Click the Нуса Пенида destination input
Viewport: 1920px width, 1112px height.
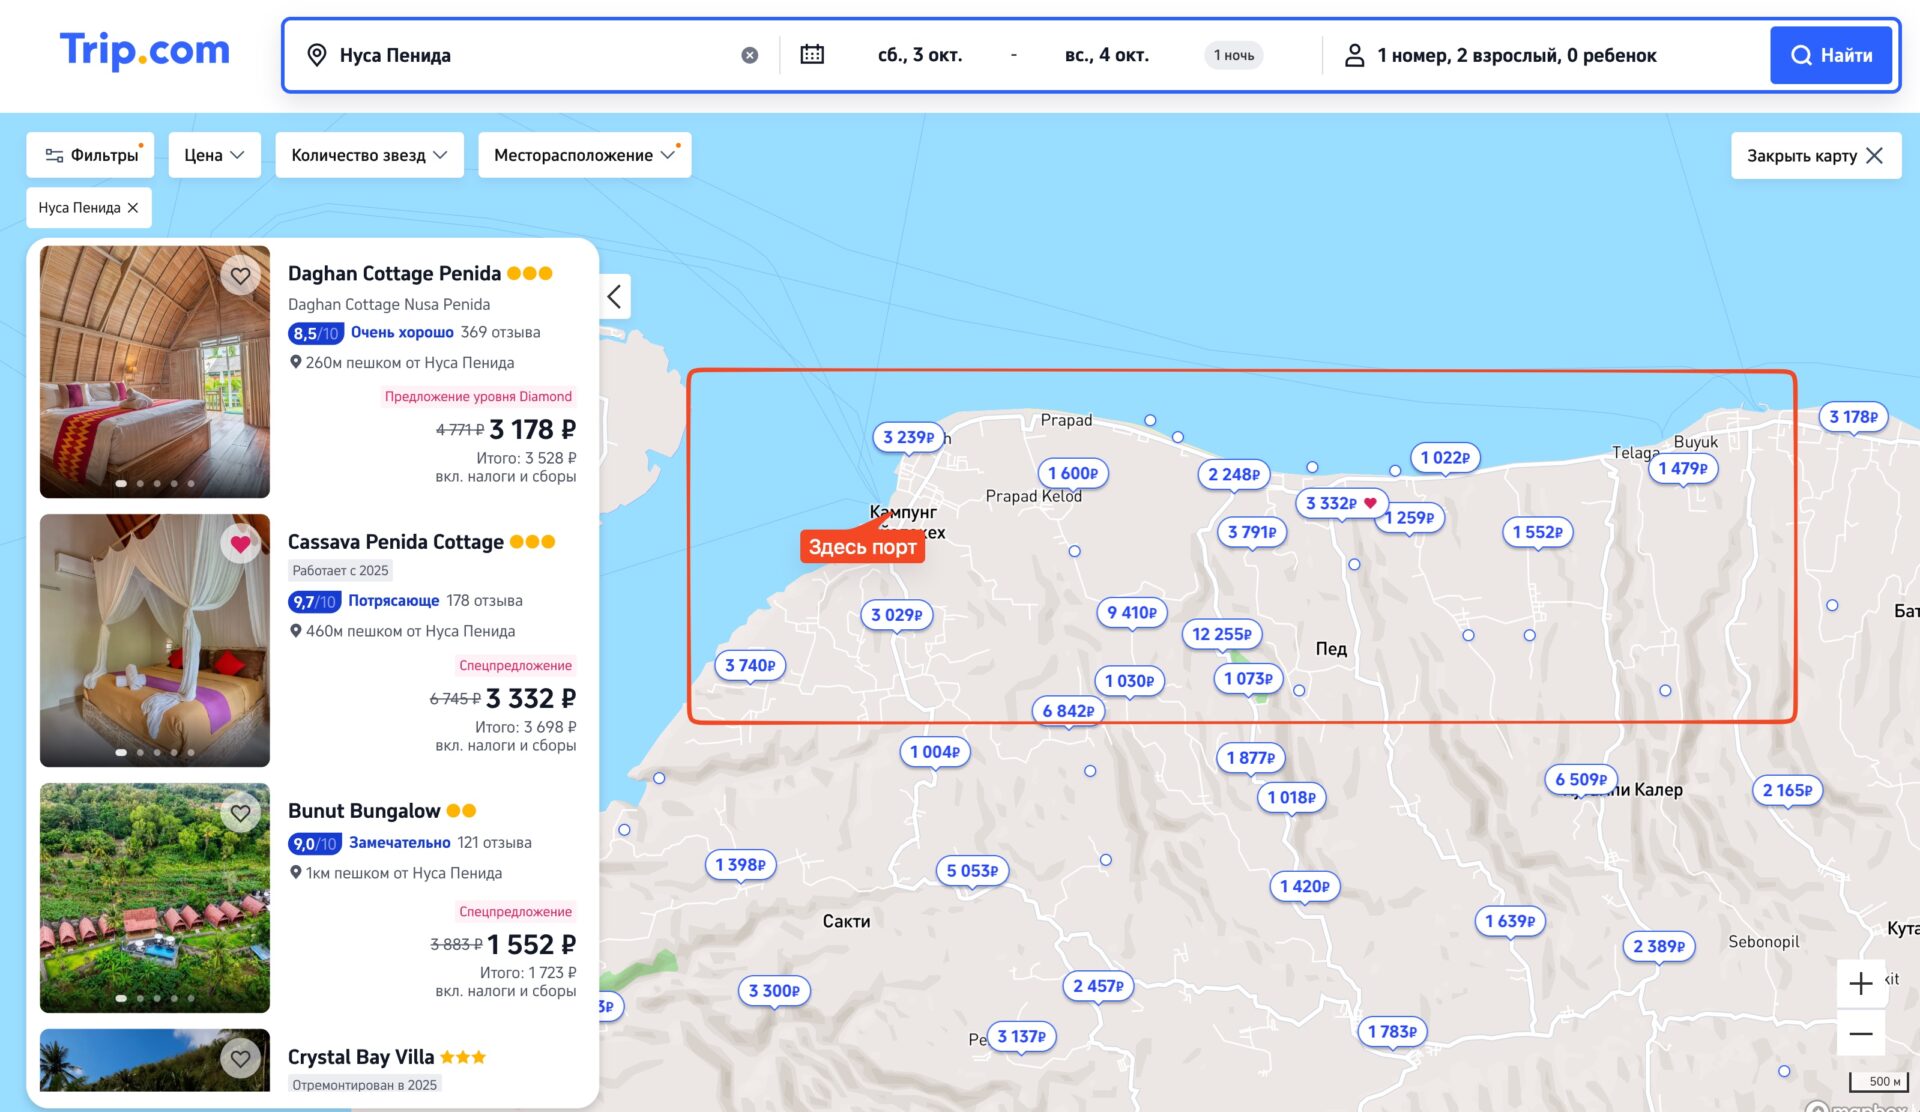(x=530, y=55)
